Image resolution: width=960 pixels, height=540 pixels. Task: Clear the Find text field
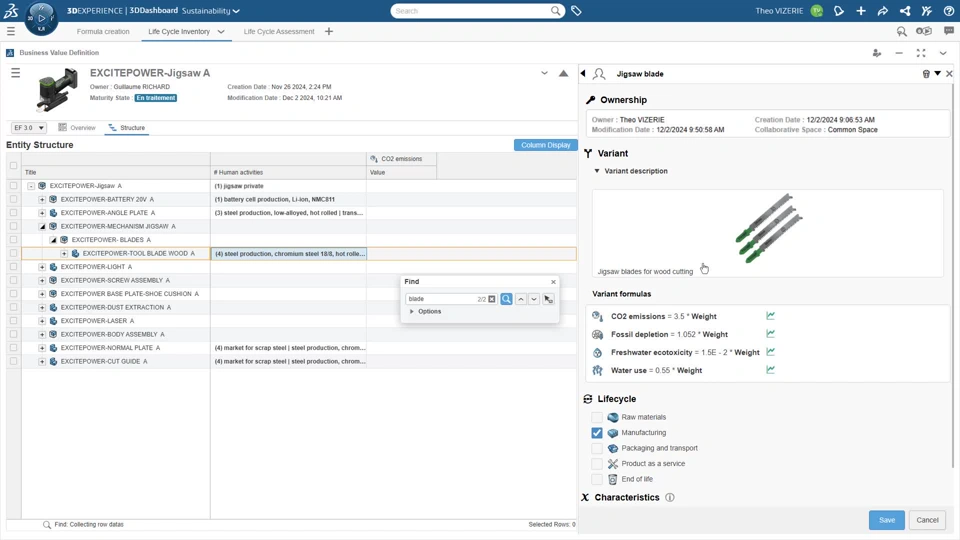(x=492, y=299)
